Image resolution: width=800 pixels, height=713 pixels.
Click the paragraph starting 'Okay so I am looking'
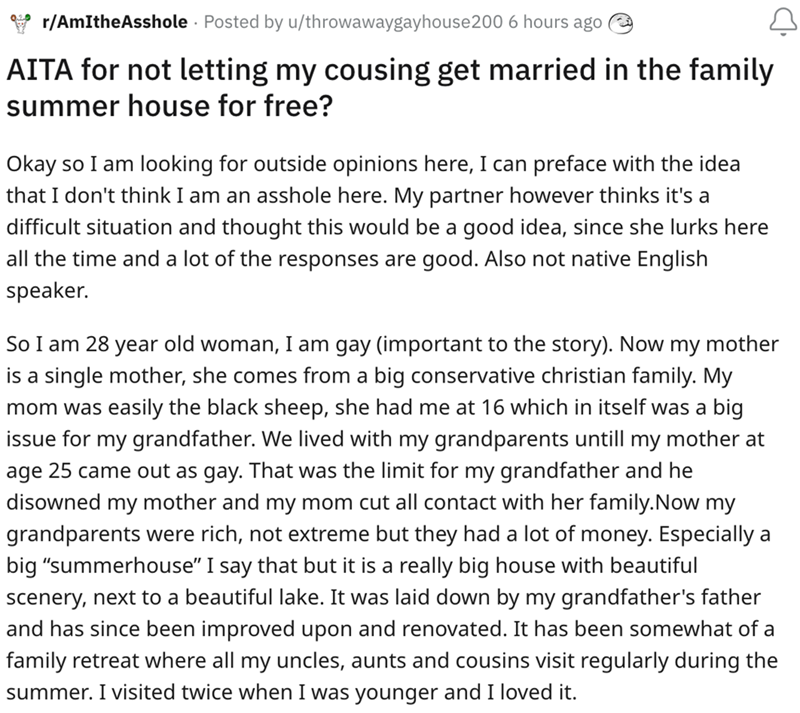[390, 227]
